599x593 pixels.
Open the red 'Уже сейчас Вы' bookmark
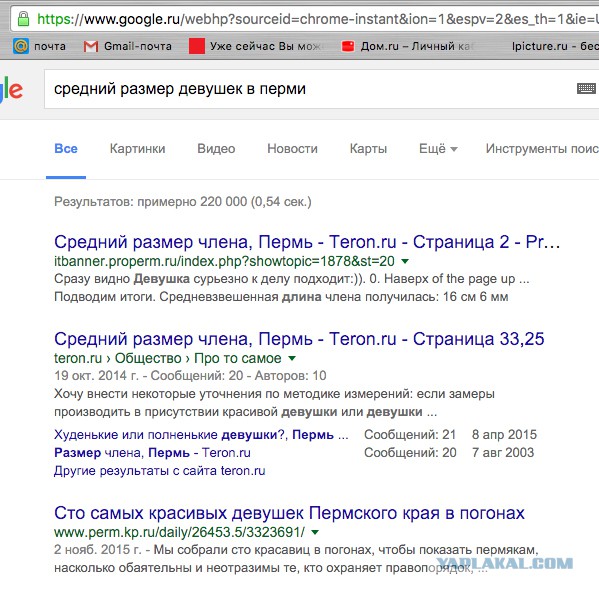[255, 46]
